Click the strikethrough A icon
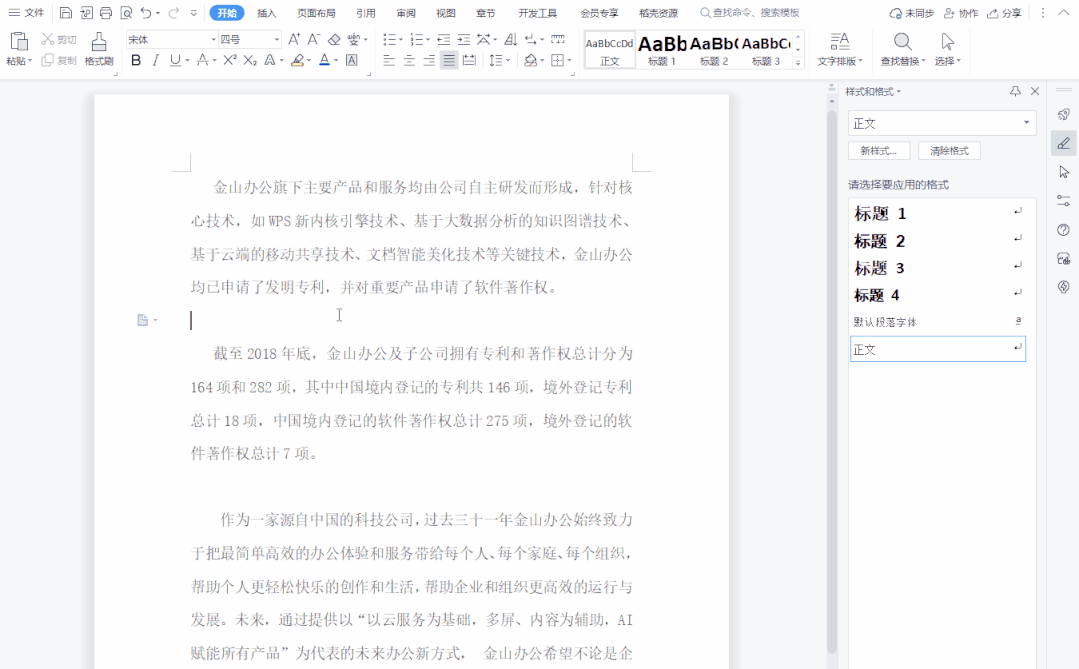Viewport: 1079px width, 669px height. 202,61
